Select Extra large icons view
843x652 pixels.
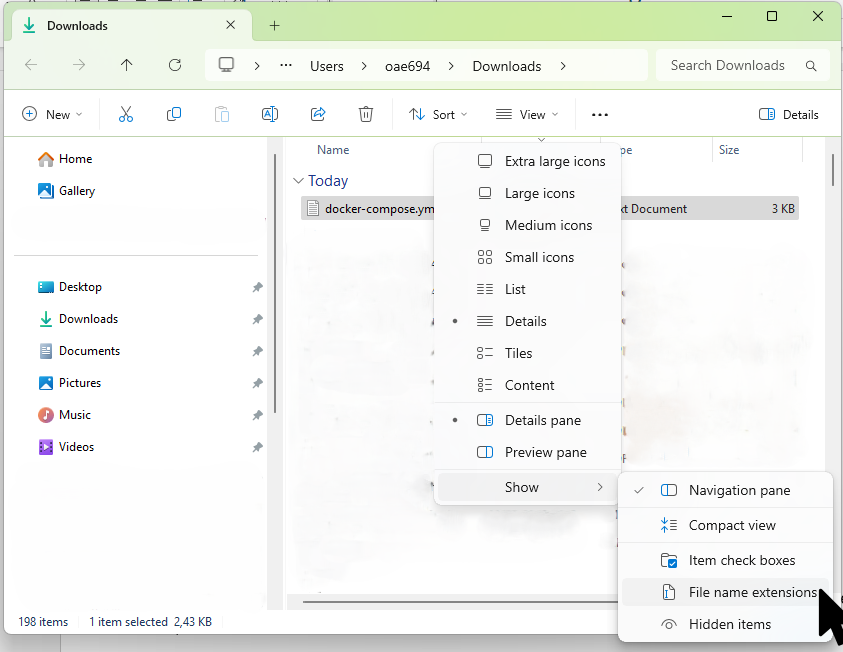(x=554, y=161)
